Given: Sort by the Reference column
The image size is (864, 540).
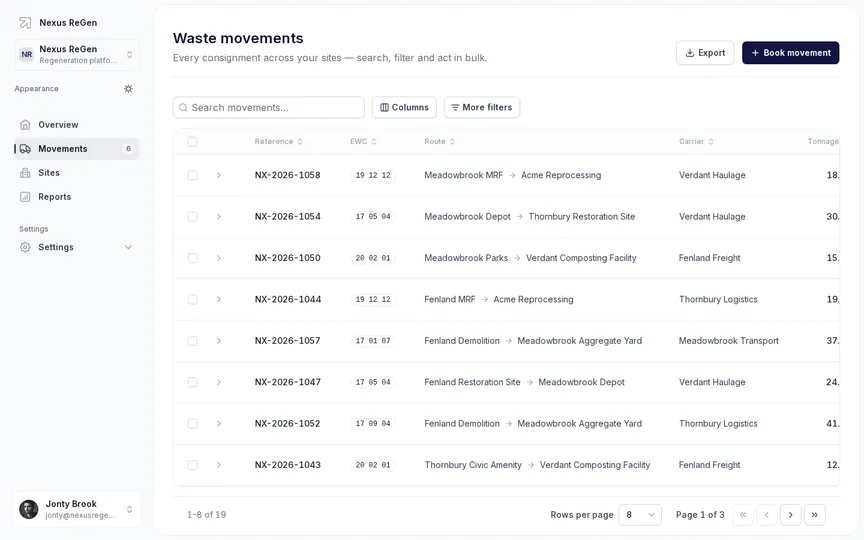Looking at the screenshot, I should click(279, 142).
